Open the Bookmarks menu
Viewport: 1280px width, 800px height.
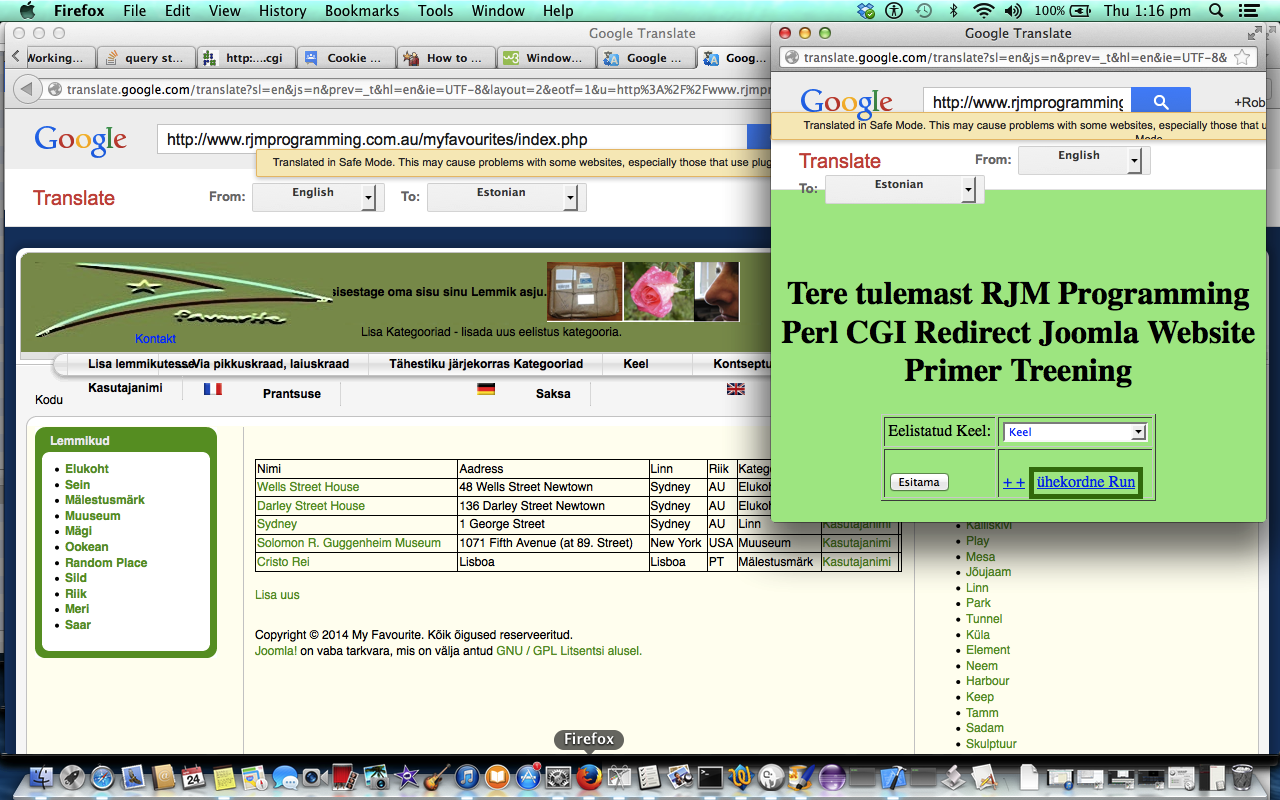tap(362, 11)
